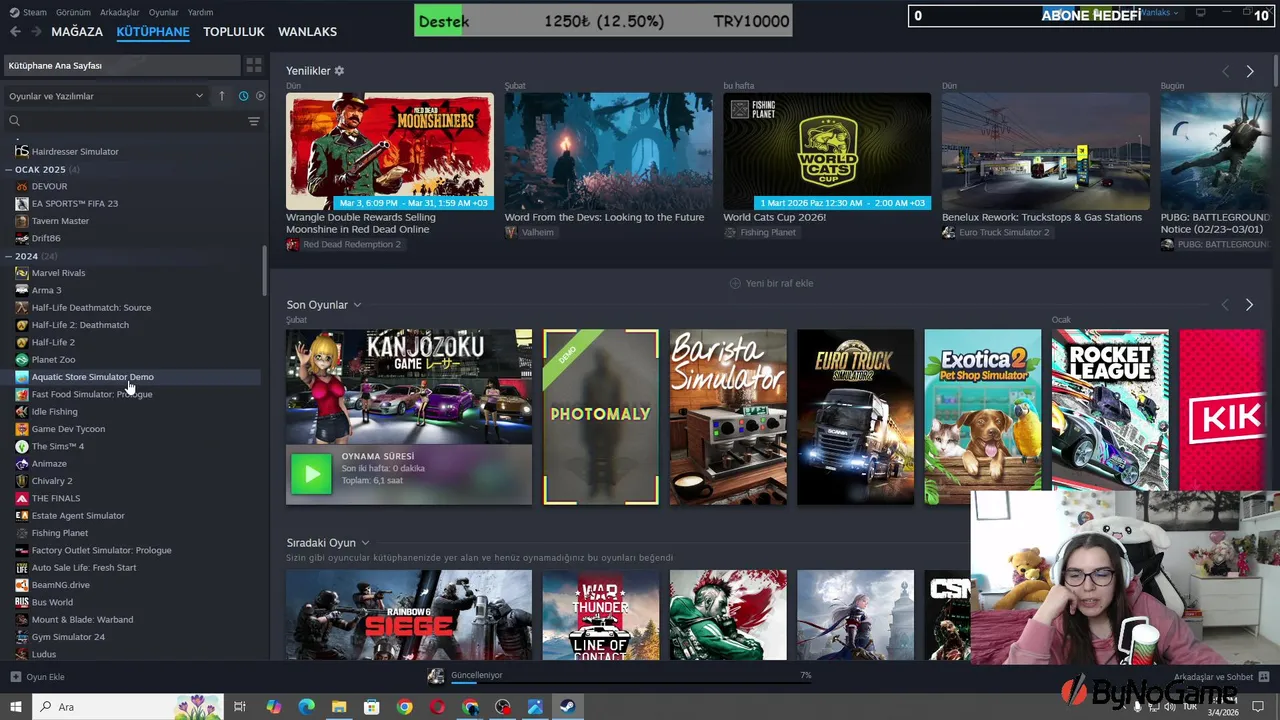Open Rainbow Six Siege tile
Viewport: 1280px width, 720px height.
click(x=409, y=615)
